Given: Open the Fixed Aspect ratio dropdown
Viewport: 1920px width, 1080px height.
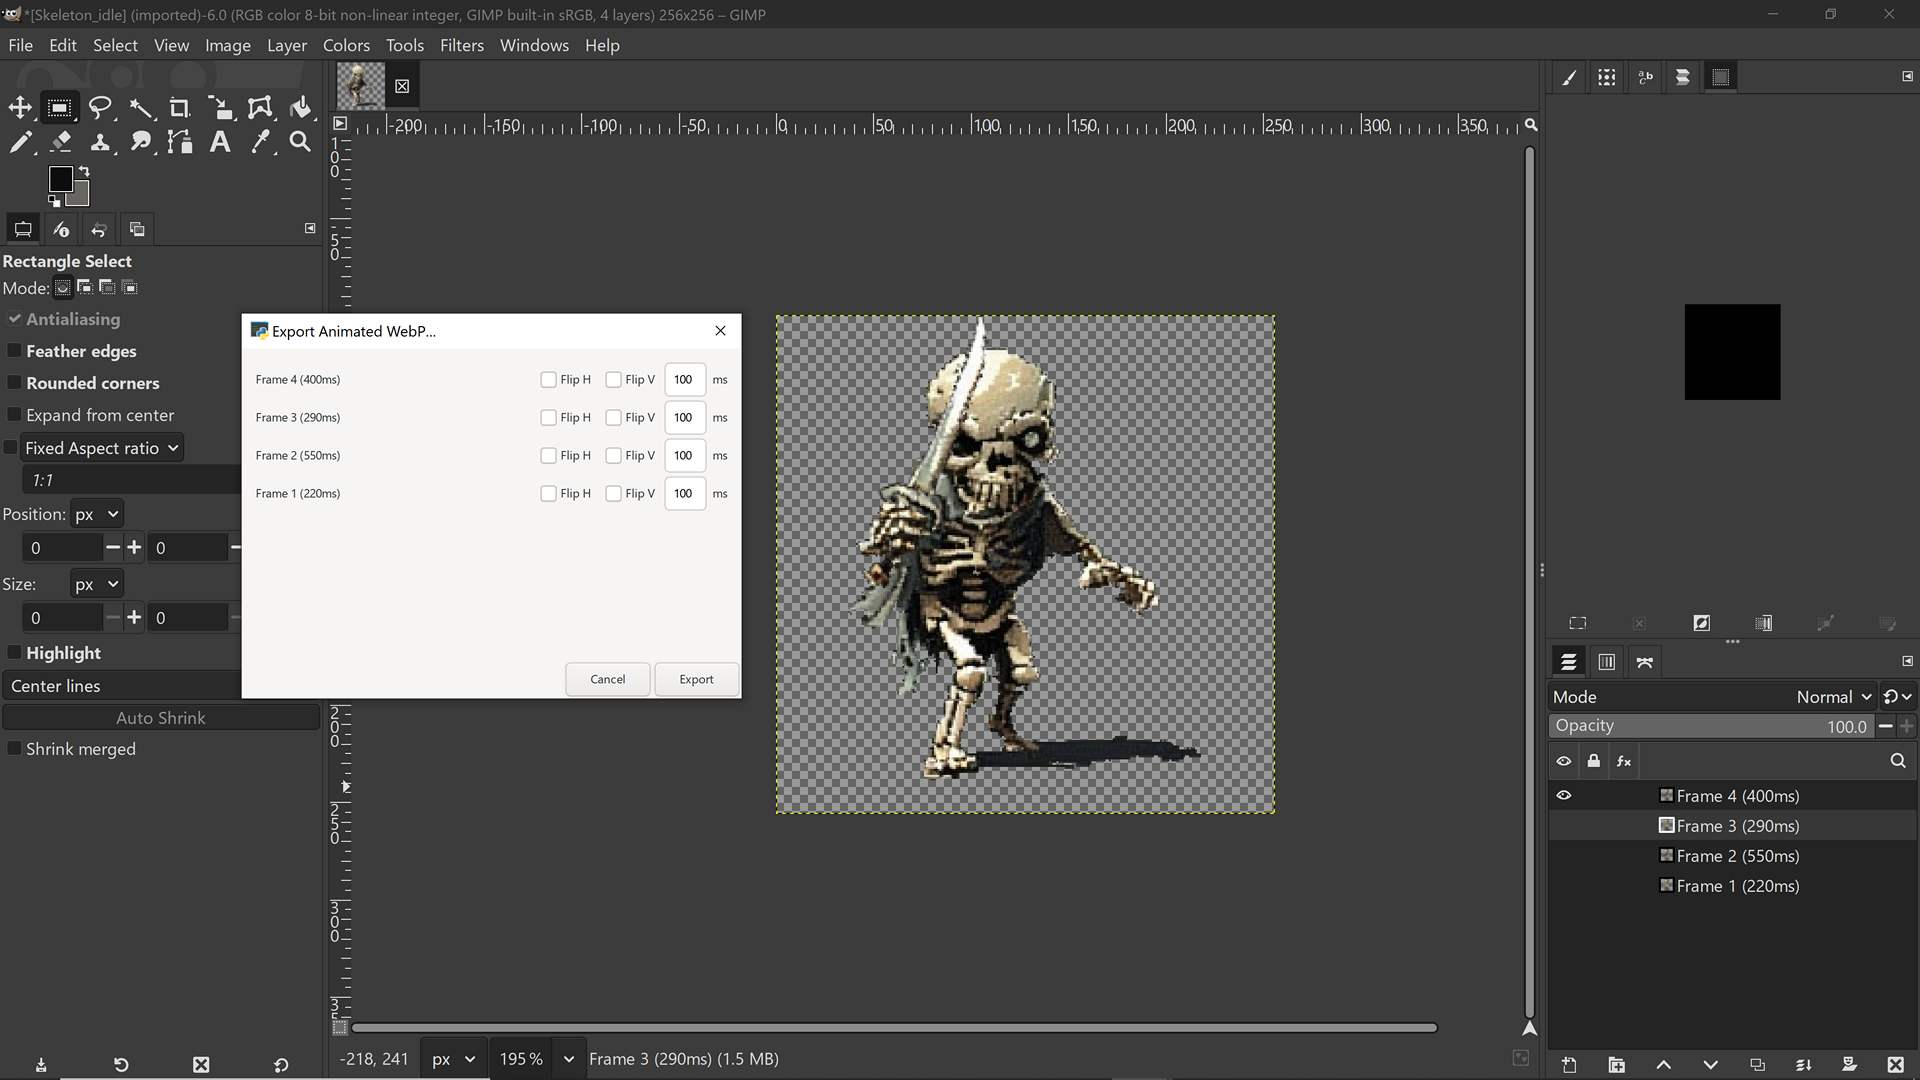Looking at the screenshot, I should pyautogui.click(x=102, y=448).
